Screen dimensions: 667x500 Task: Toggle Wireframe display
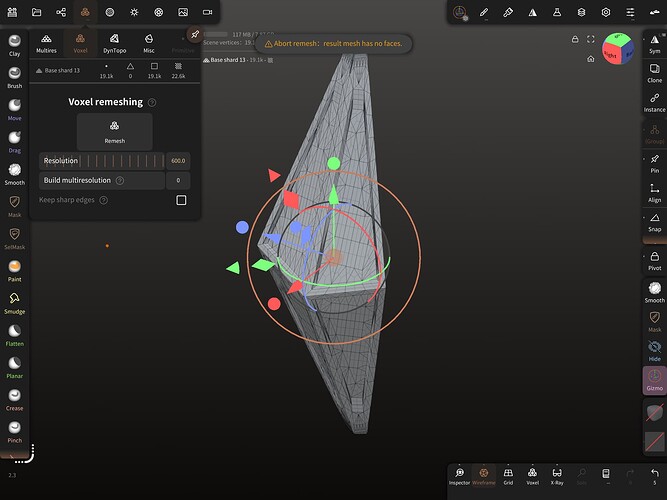click(x=484, y=477)
